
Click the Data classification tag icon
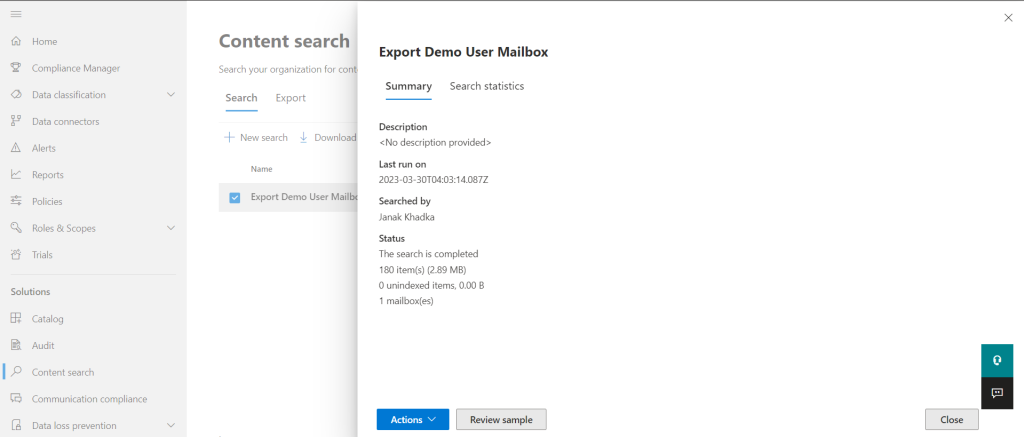click(17, 95)
